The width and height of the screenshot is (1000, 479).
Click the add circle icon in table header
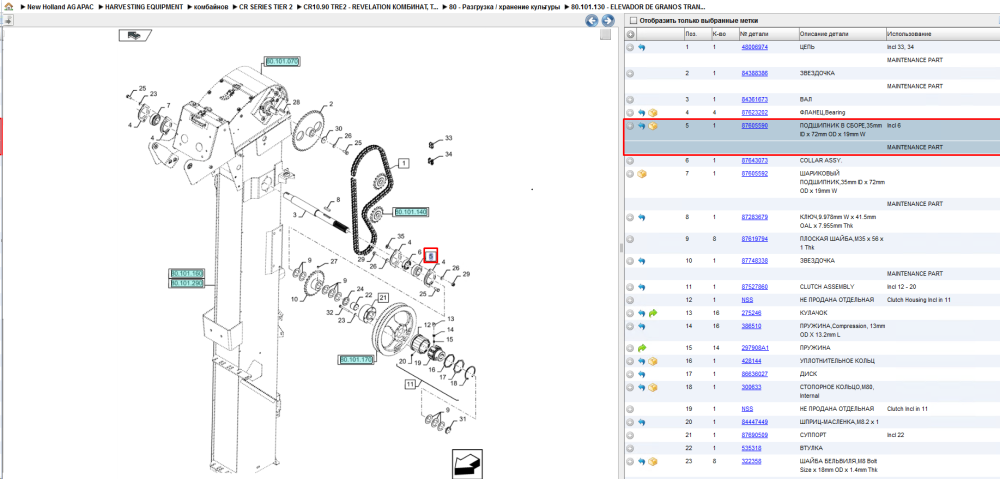[630, 34]
